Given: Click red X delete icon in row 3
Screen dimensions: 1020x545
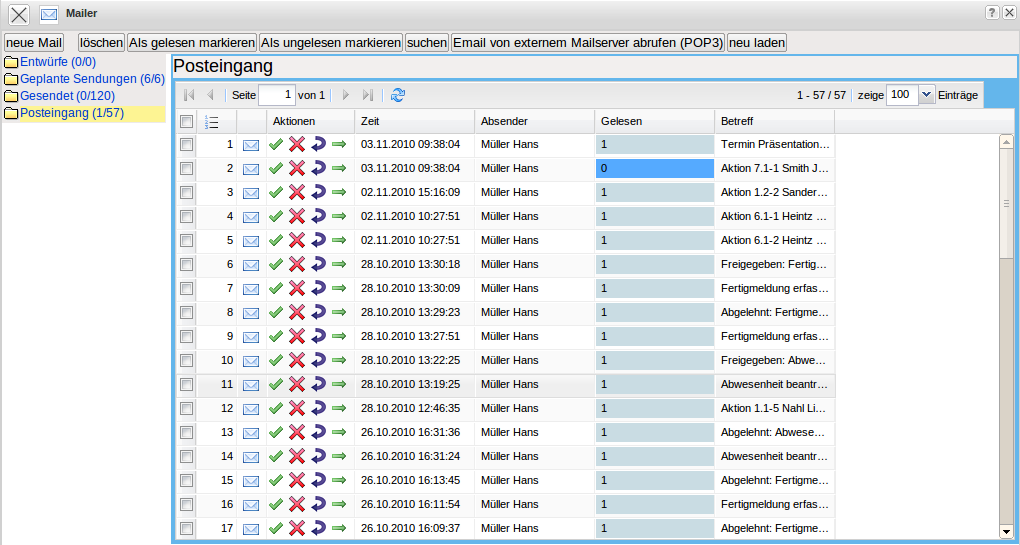Looking at the screenshot, I should tap(297, 192).
